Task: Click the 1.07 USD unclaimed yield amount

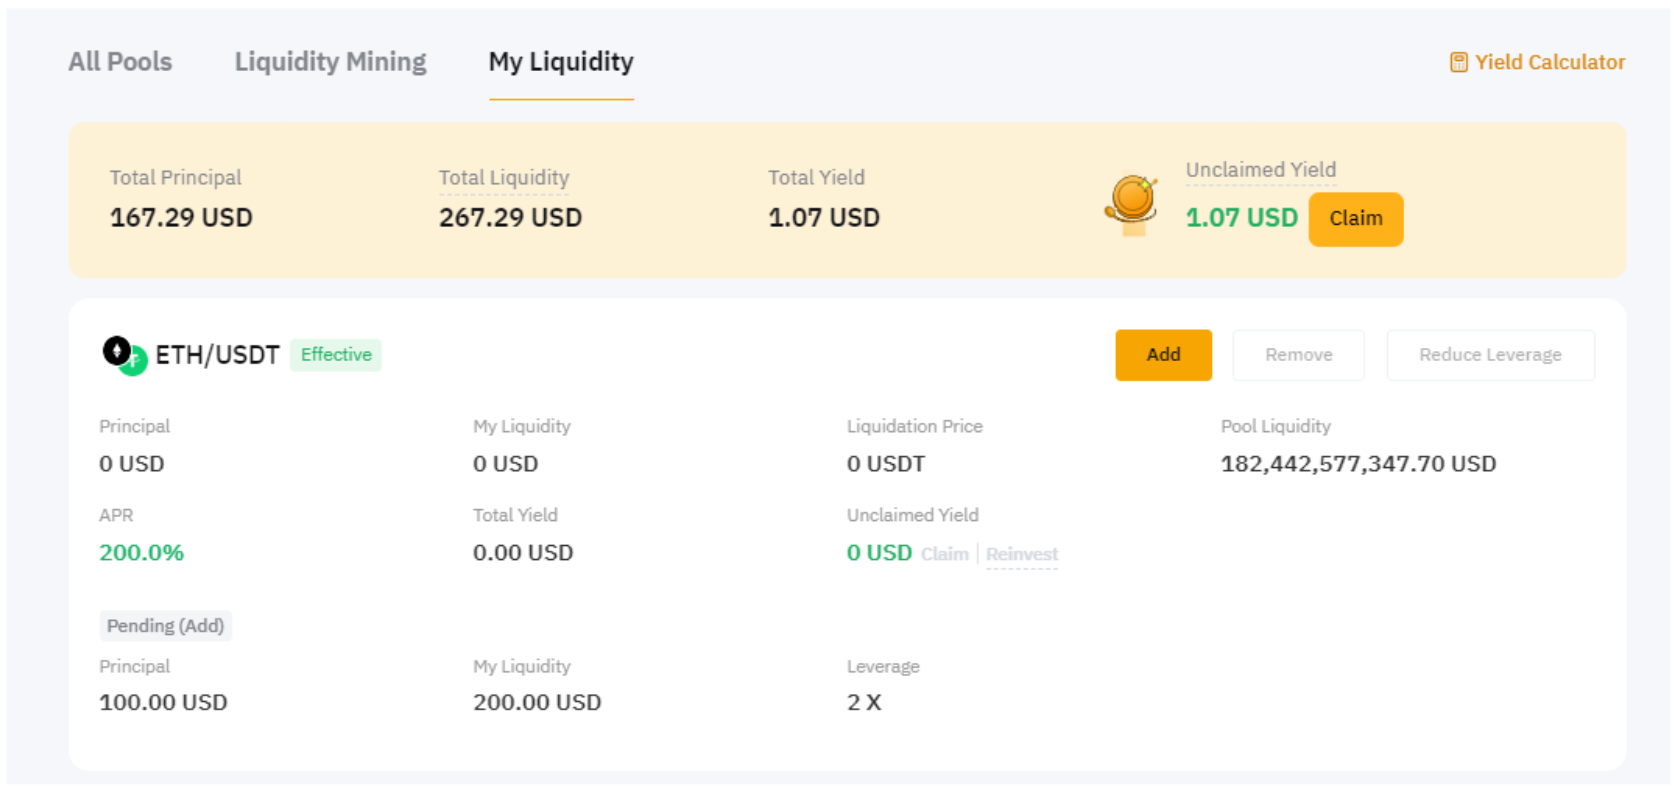Action: point(1241,218)
